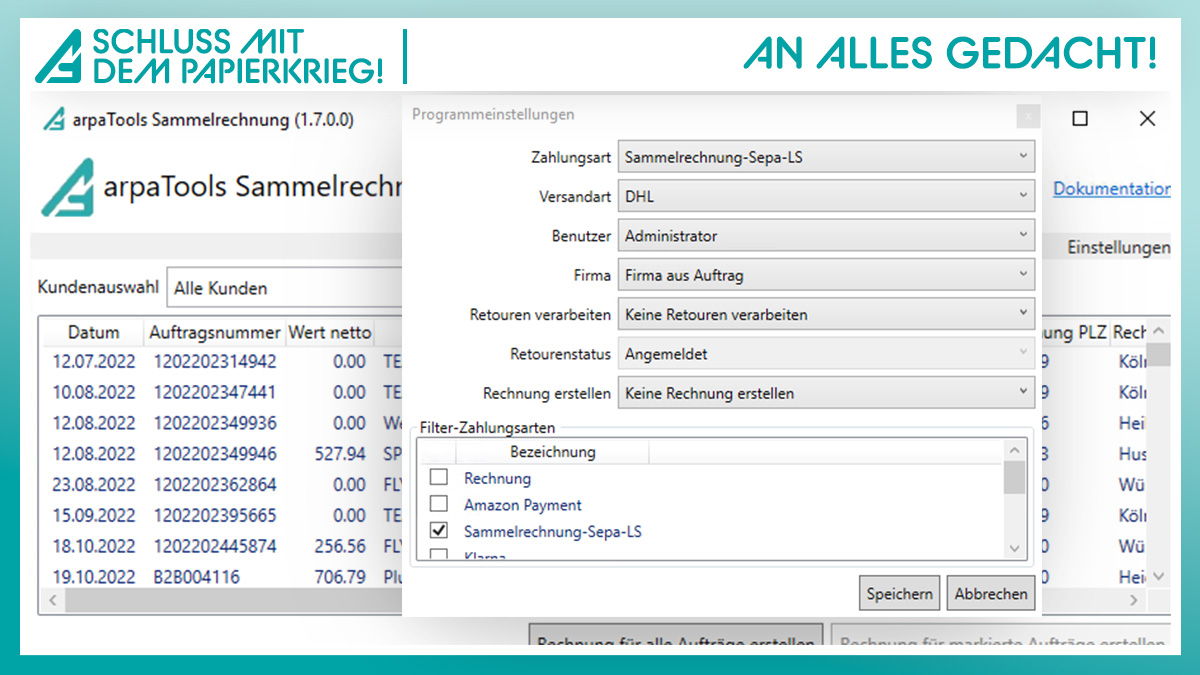Image resolution: width=1200 pixels, height=675 pixels.
Task: Select the order row dated 12.07.2022
Action: click(x=220, y=361)
